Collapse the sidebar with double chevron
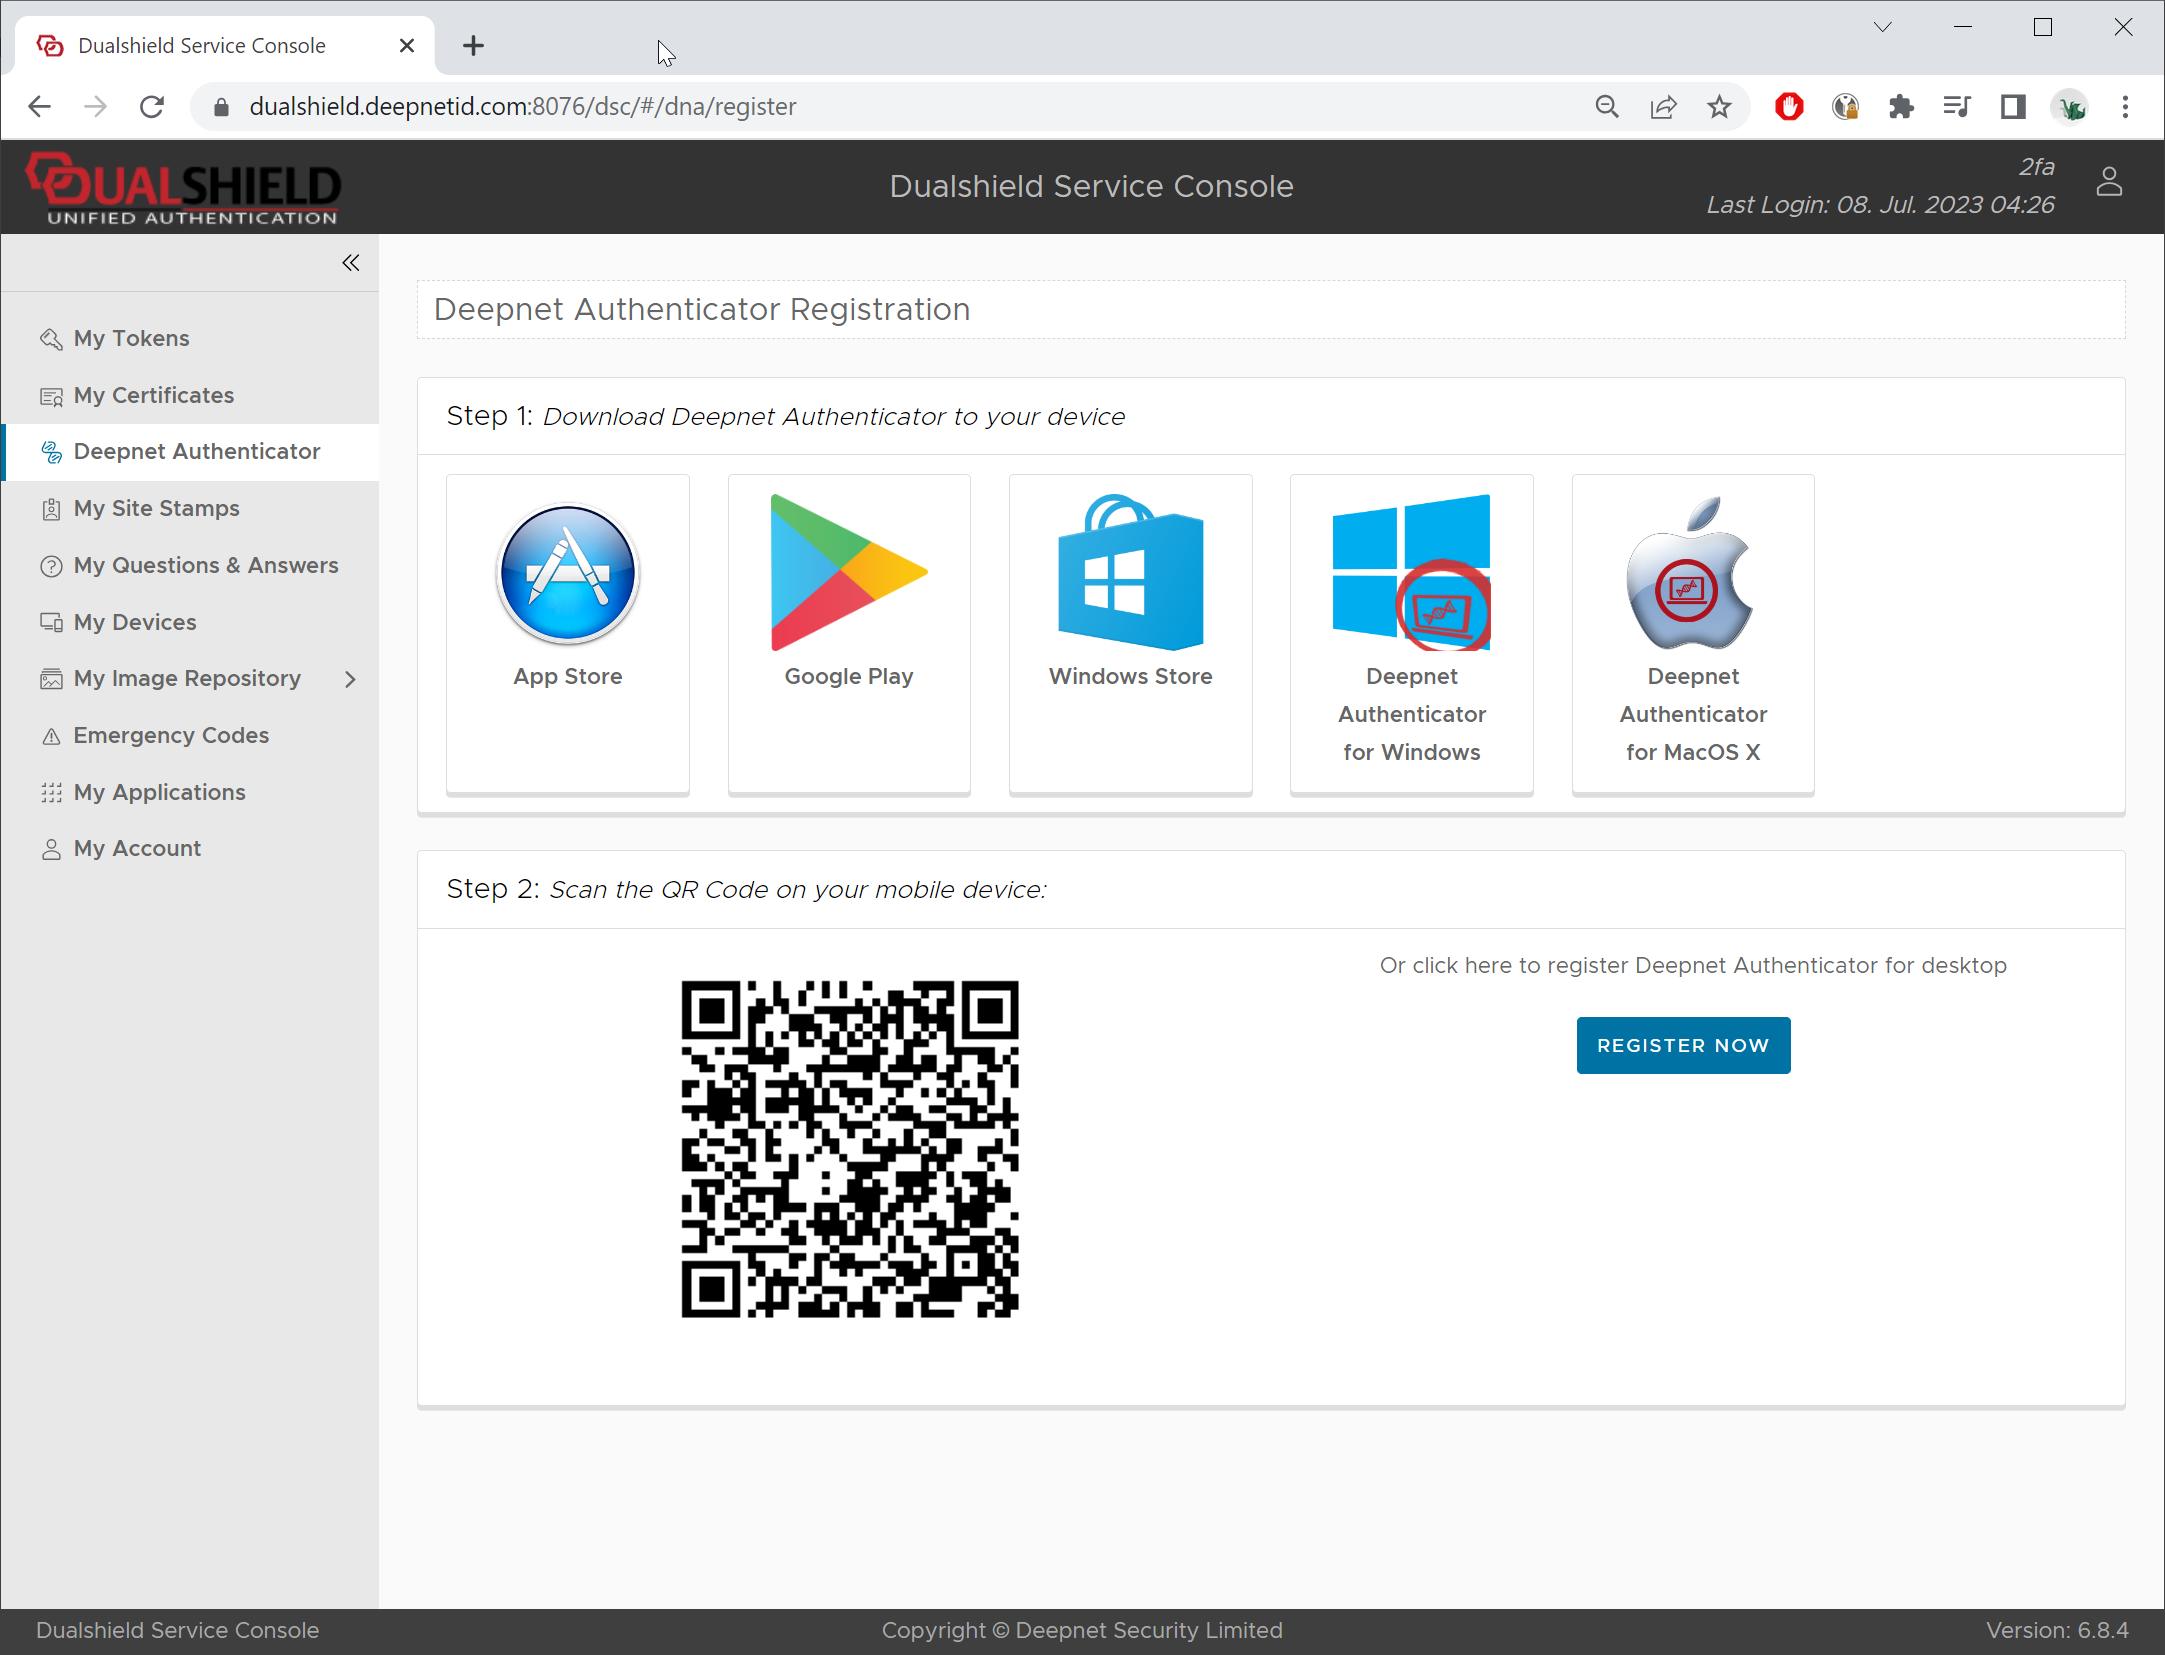The width and height of the screenshot is (2165, 1655). click(350, 263)
